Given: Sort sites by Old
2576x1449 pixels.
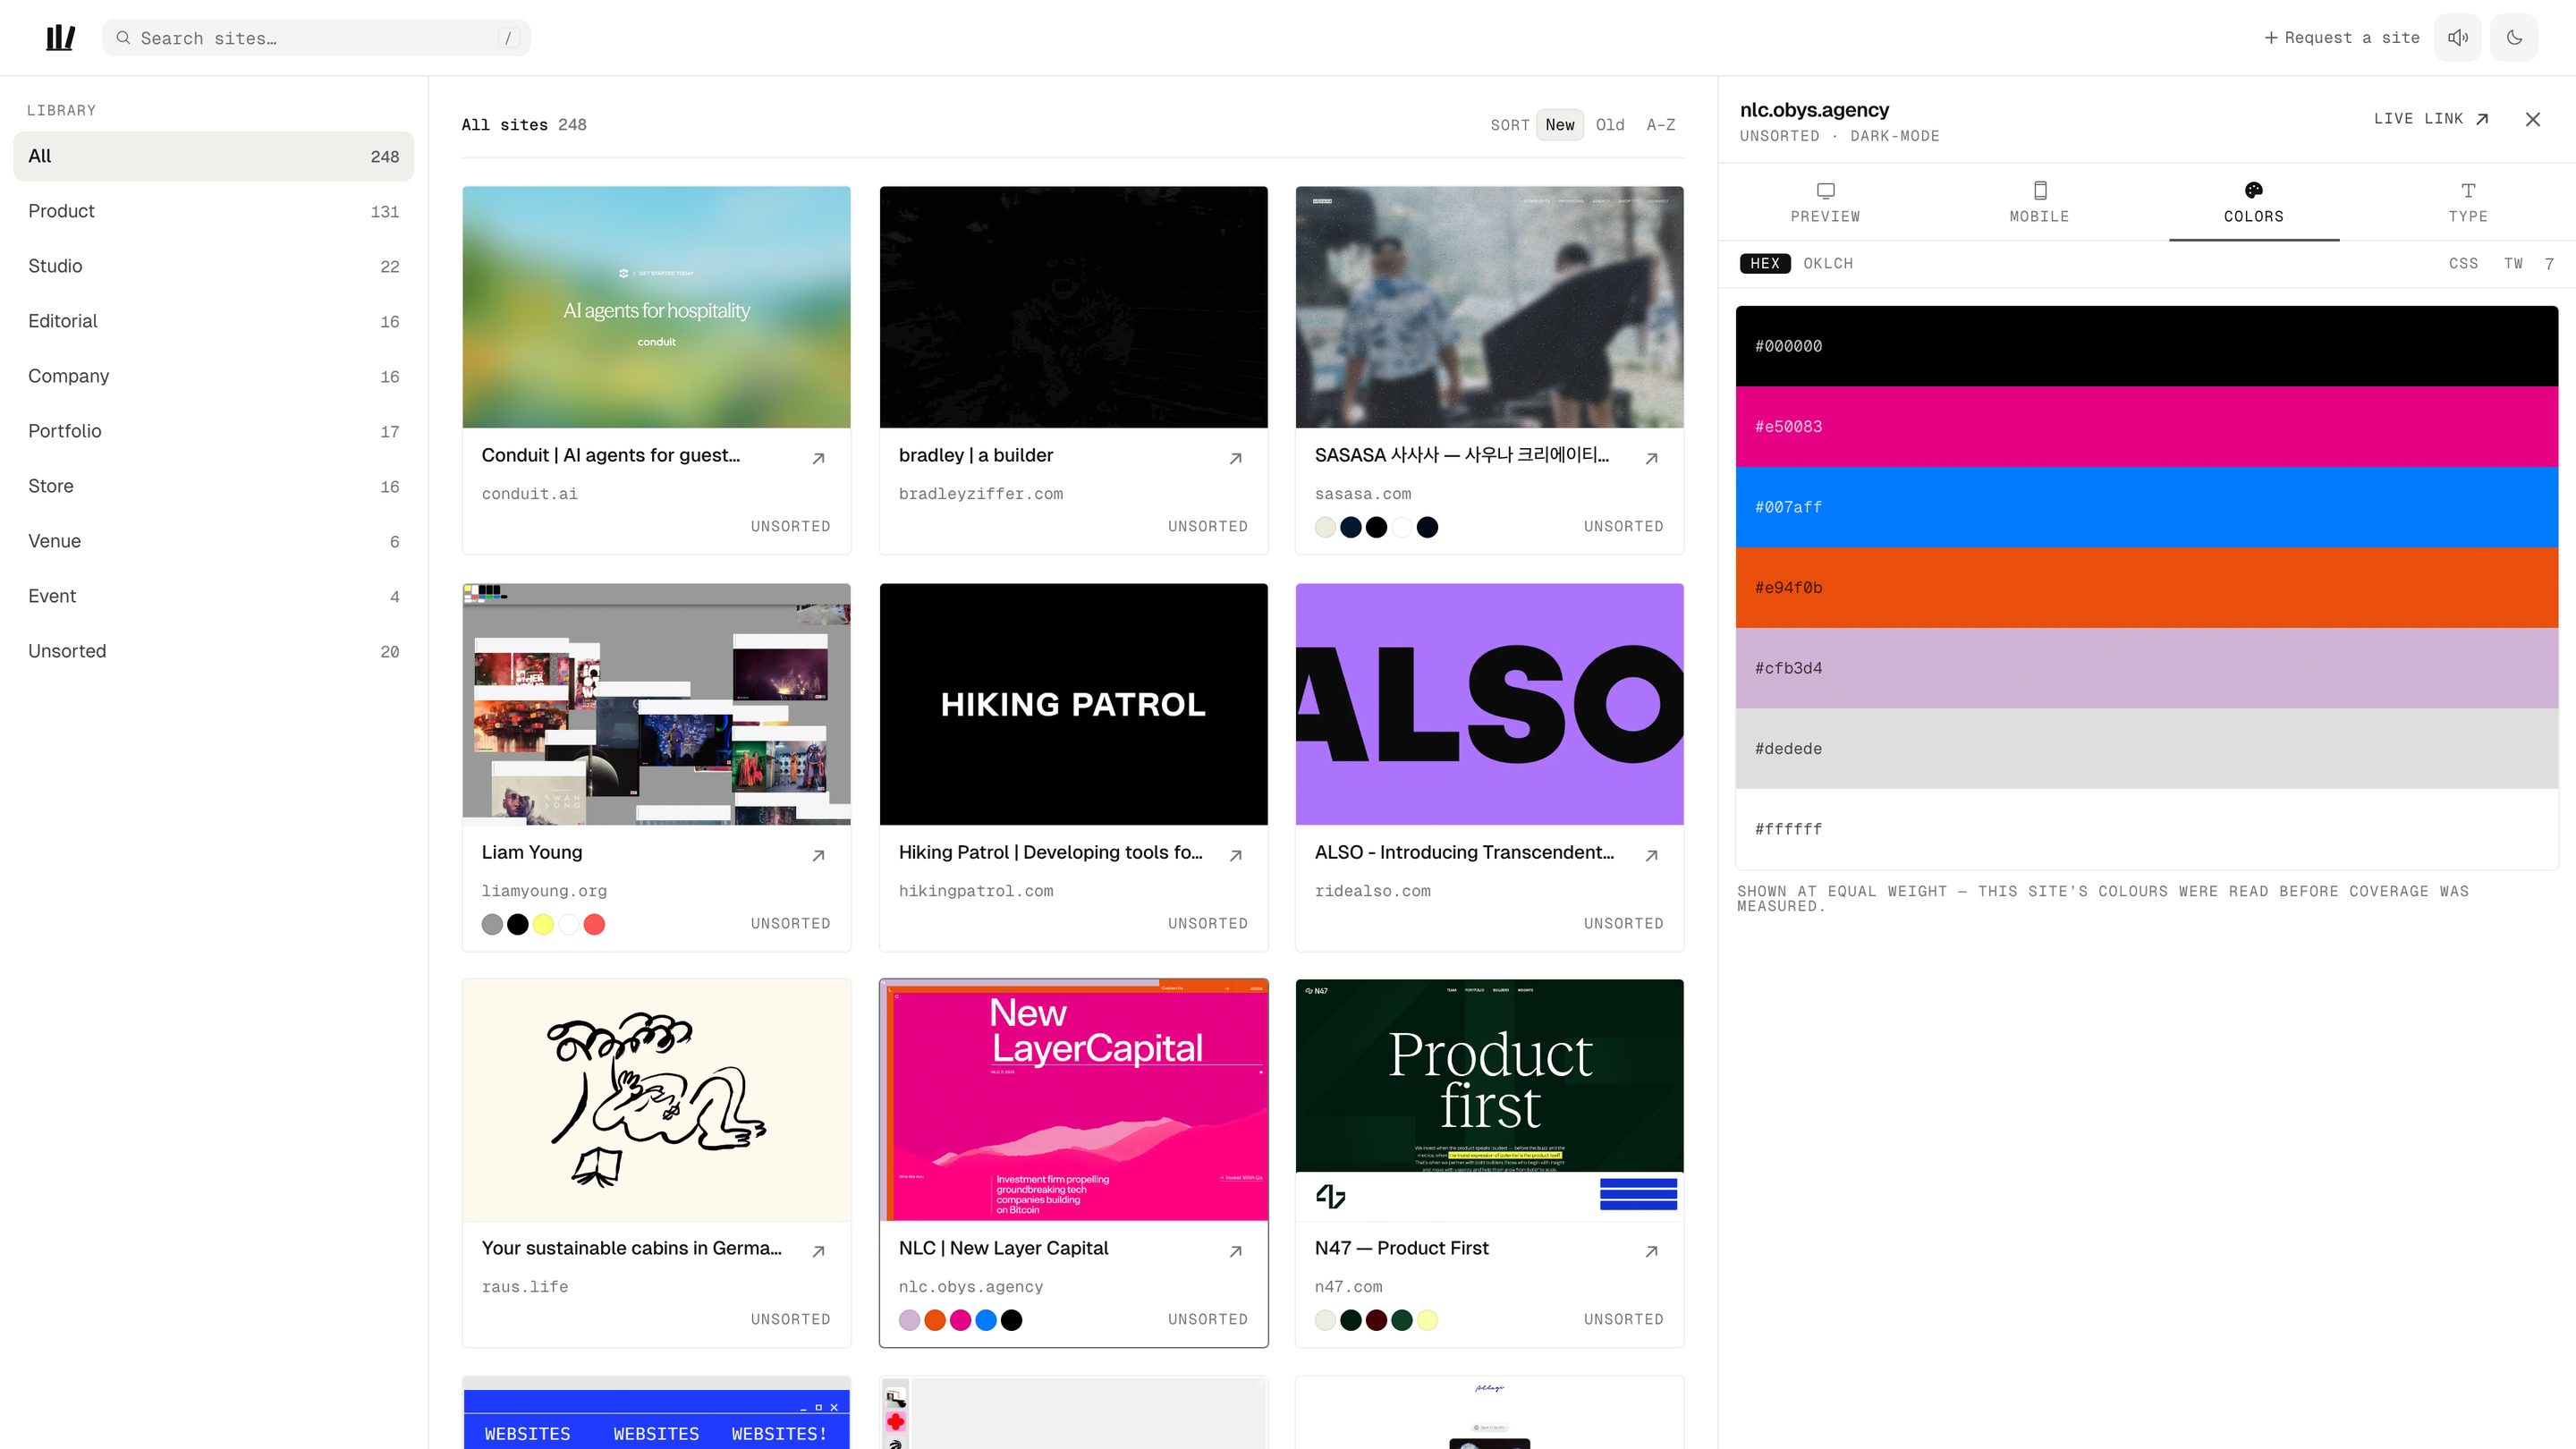Looking at the screenshot, I should (1609, 125).
